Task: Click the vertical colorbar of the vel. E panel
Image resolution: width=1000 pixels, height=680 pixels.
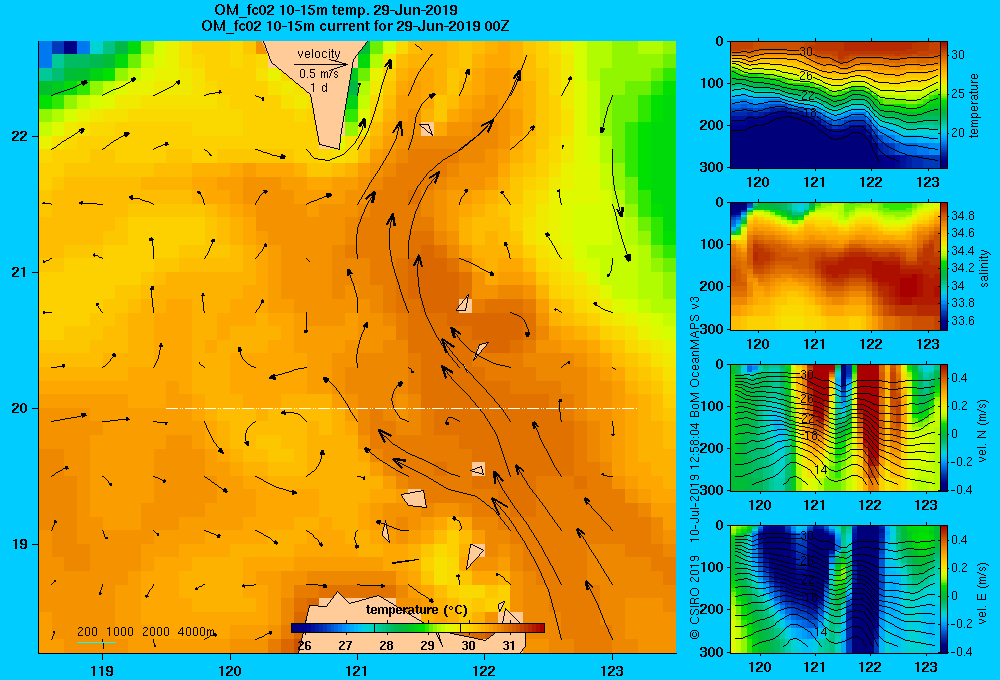Action: click(x=944, y=589)
